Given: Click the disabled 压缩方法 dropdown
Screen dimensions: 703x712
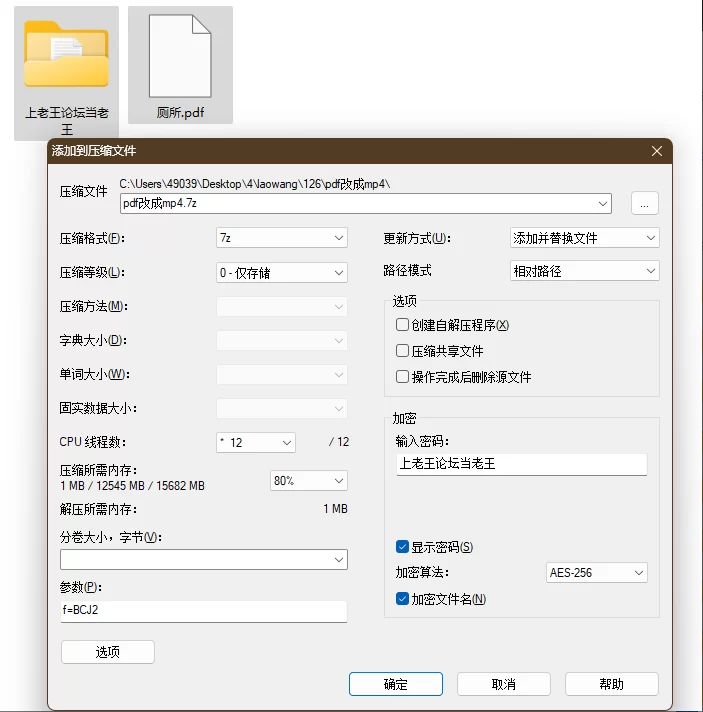Looking at the screenshot, I should click(x=282, y=307).
